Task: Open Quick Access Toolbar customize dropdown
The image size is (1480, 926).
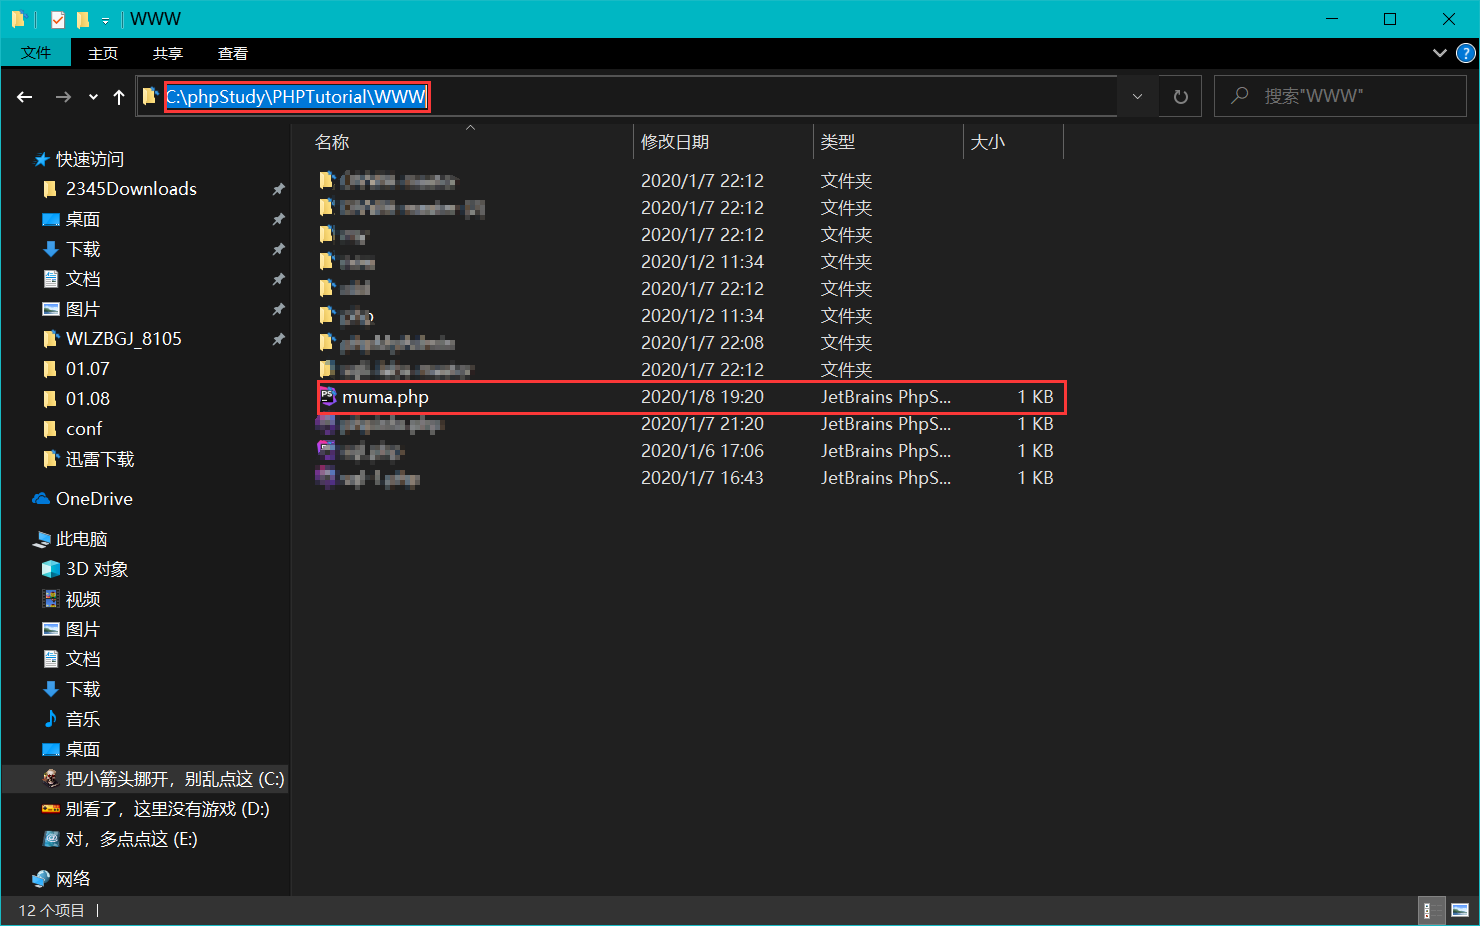Action: tap(105, 20)
